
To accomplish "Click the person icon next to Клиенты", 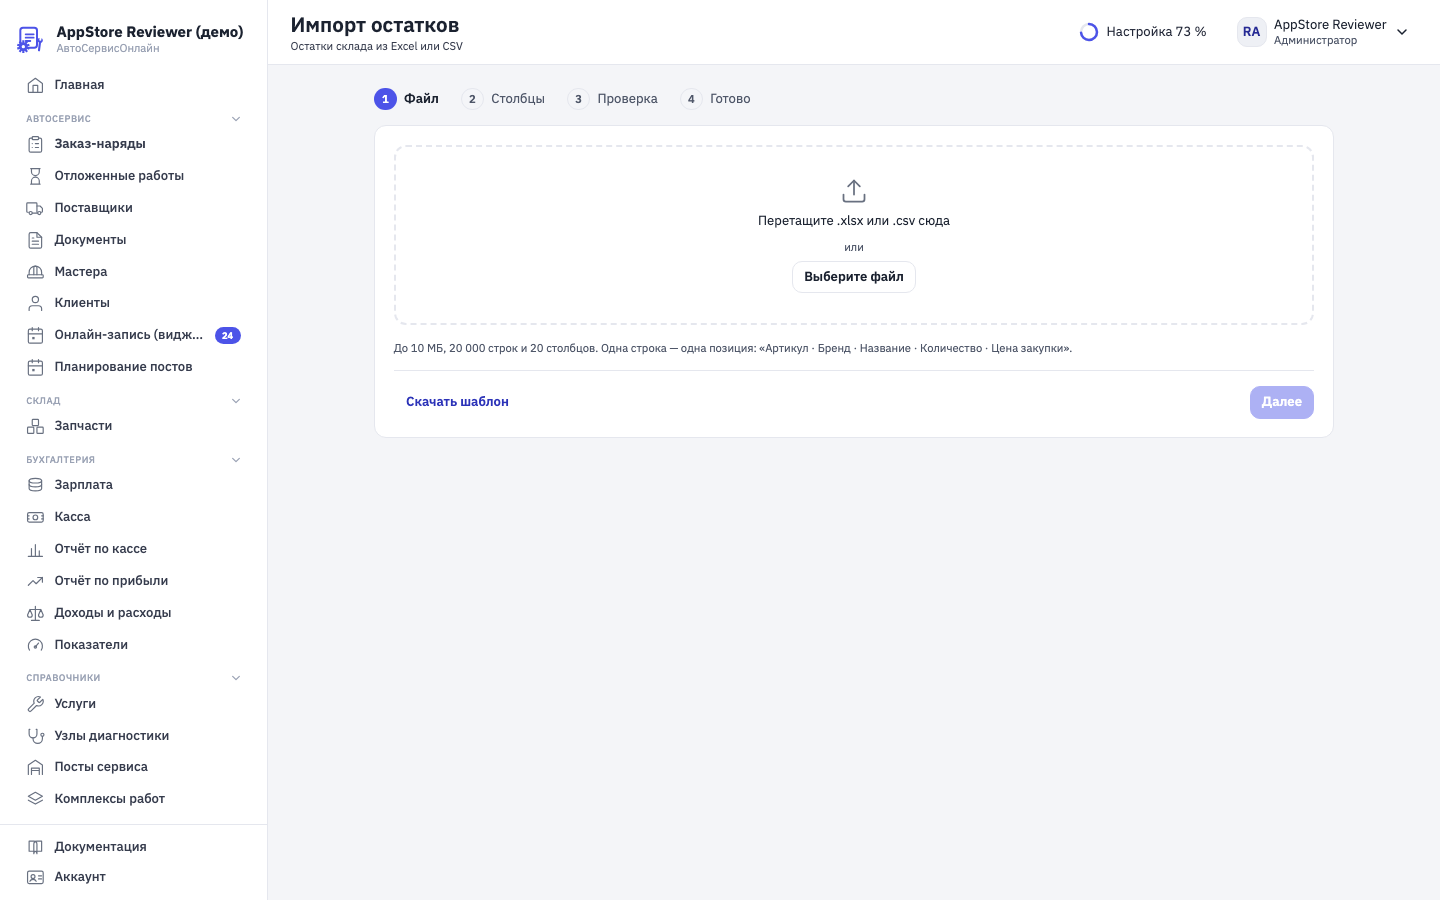I will 35,303.
